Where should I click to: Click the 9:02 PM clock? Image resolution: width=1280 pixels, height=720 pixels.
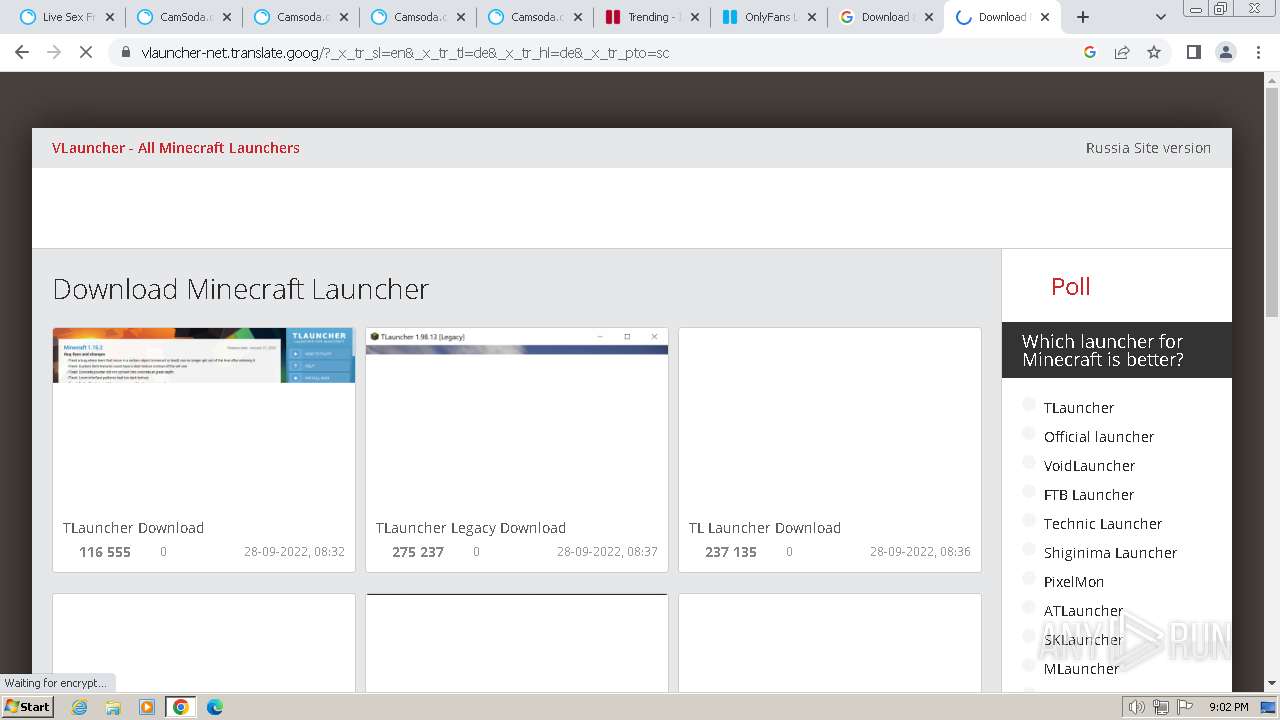(1228, 707)
